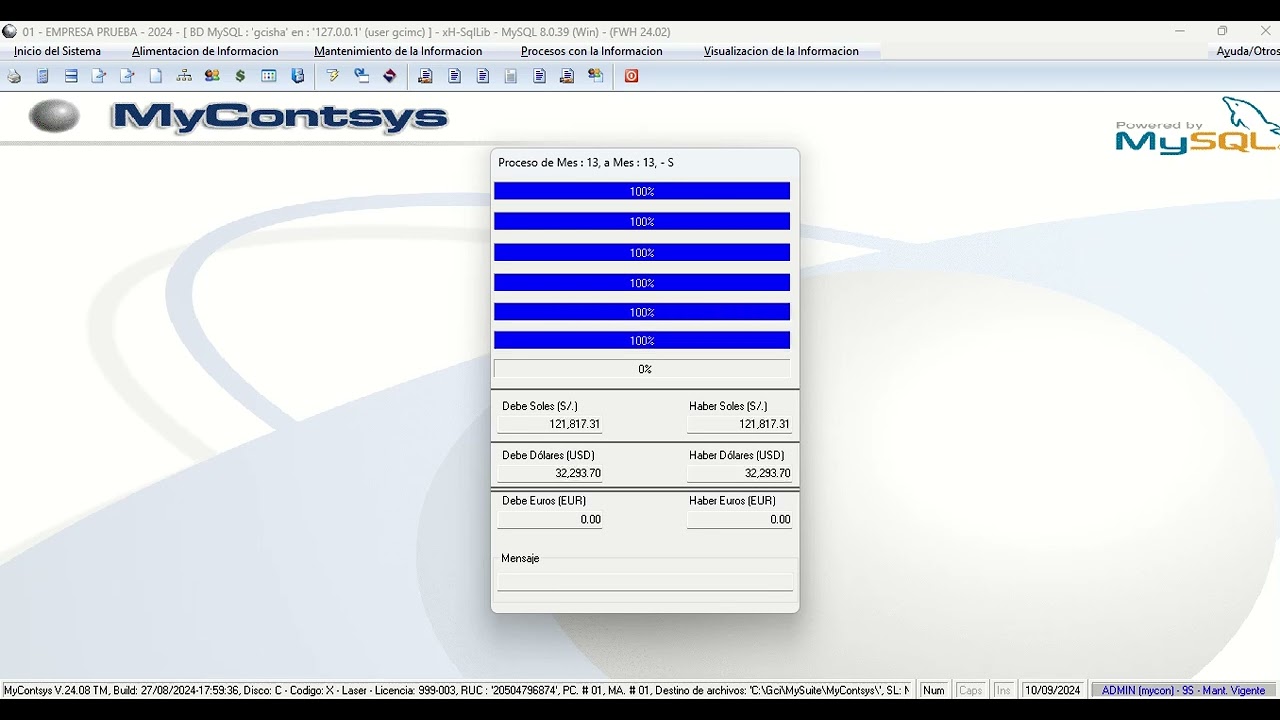Screen dimensions: 1280x720
Task: Click the green dollar sign icon
Action: (x=240, y=76)
